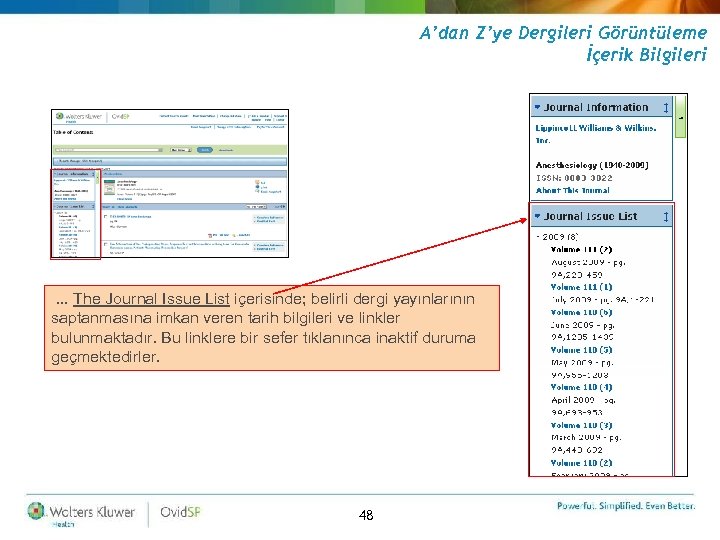The height and width of the screenshot is (540, 720).
Task: Tick the second article checkbox in small screenshot
Action: (x=106, y=244)
